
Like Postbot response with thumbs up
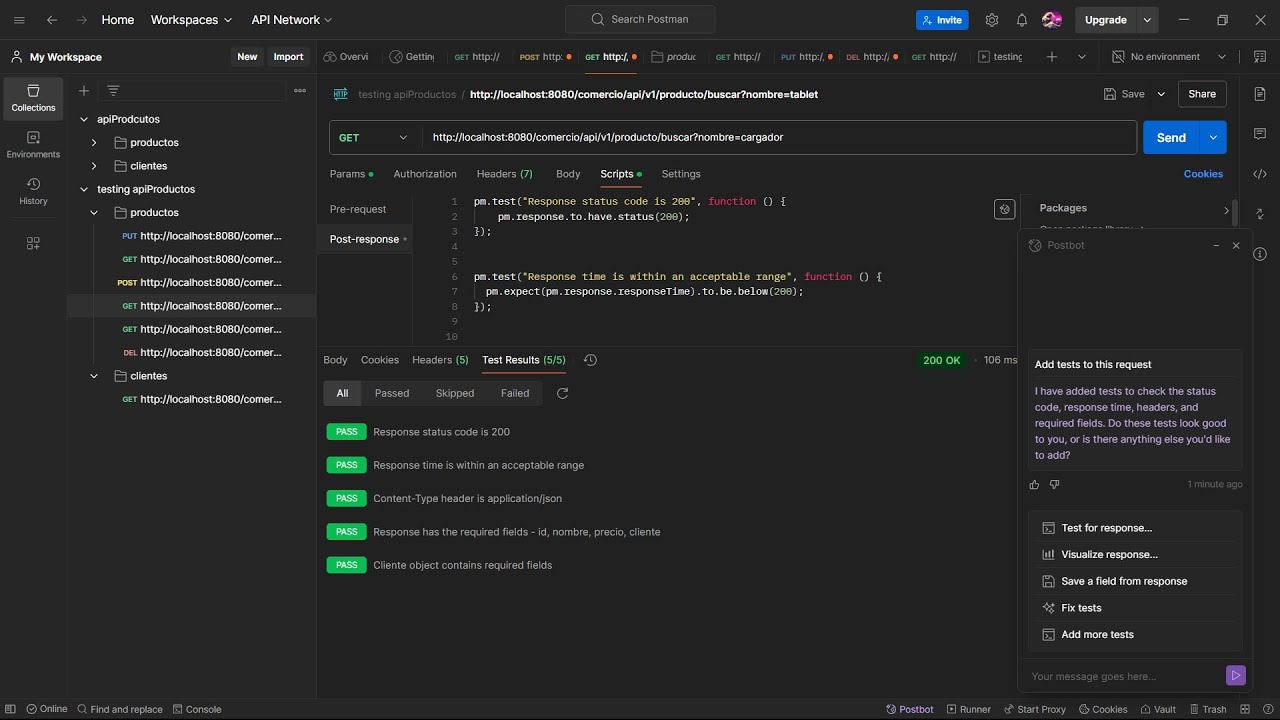[1034, 485]
